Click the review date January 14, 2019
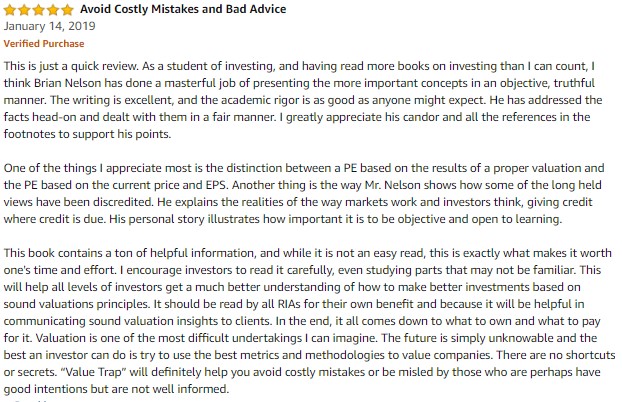Image resolution: width=622 pixels, height=402 pixels. [46, 27]
